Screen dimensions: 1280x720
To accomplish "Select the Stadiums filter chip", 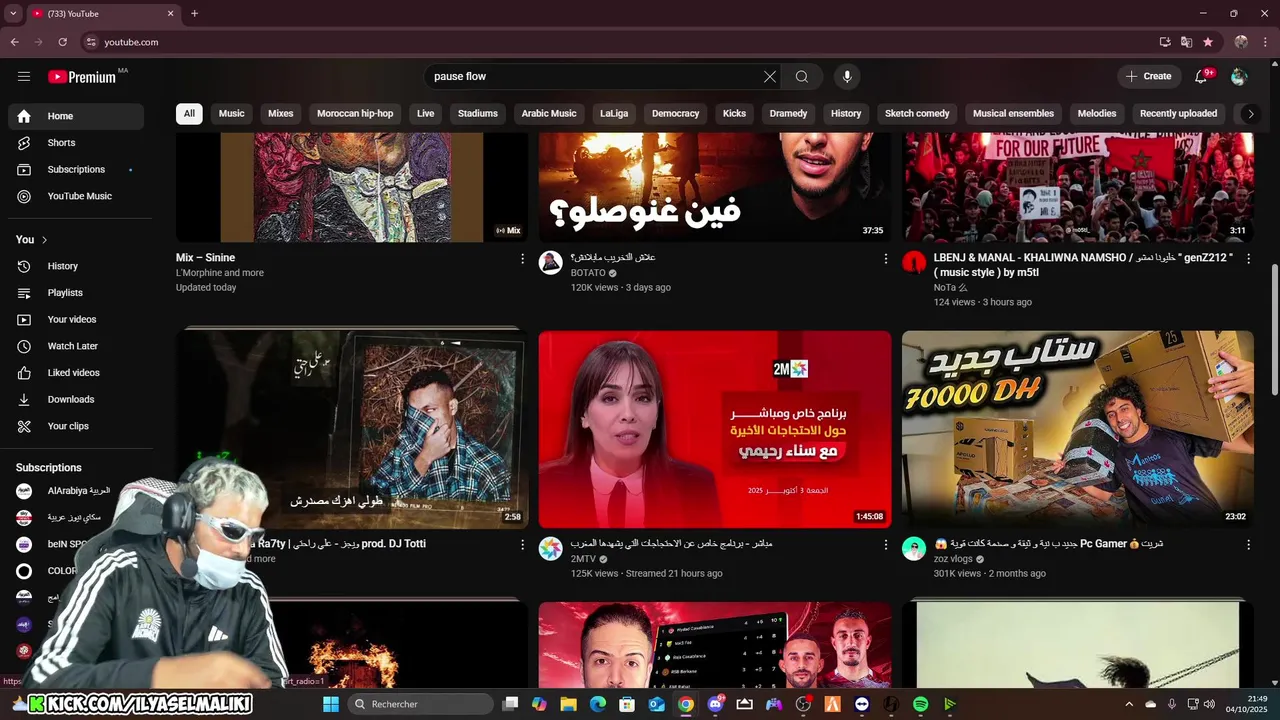I will (478, 113).
